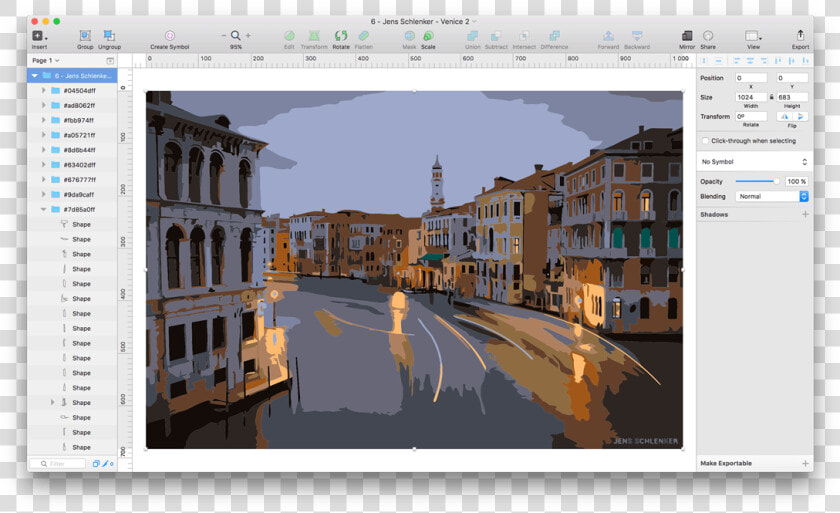Viewport: 840px width, 513px height.
Task: Click the layer Filter search field
Action: point(57,464)
